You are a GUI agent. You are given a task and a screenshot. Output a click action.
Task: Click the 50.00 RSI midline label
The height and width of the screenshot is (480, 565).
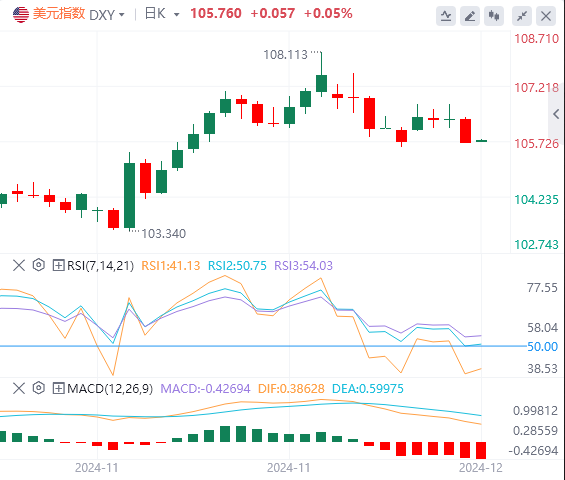point(542,347)
